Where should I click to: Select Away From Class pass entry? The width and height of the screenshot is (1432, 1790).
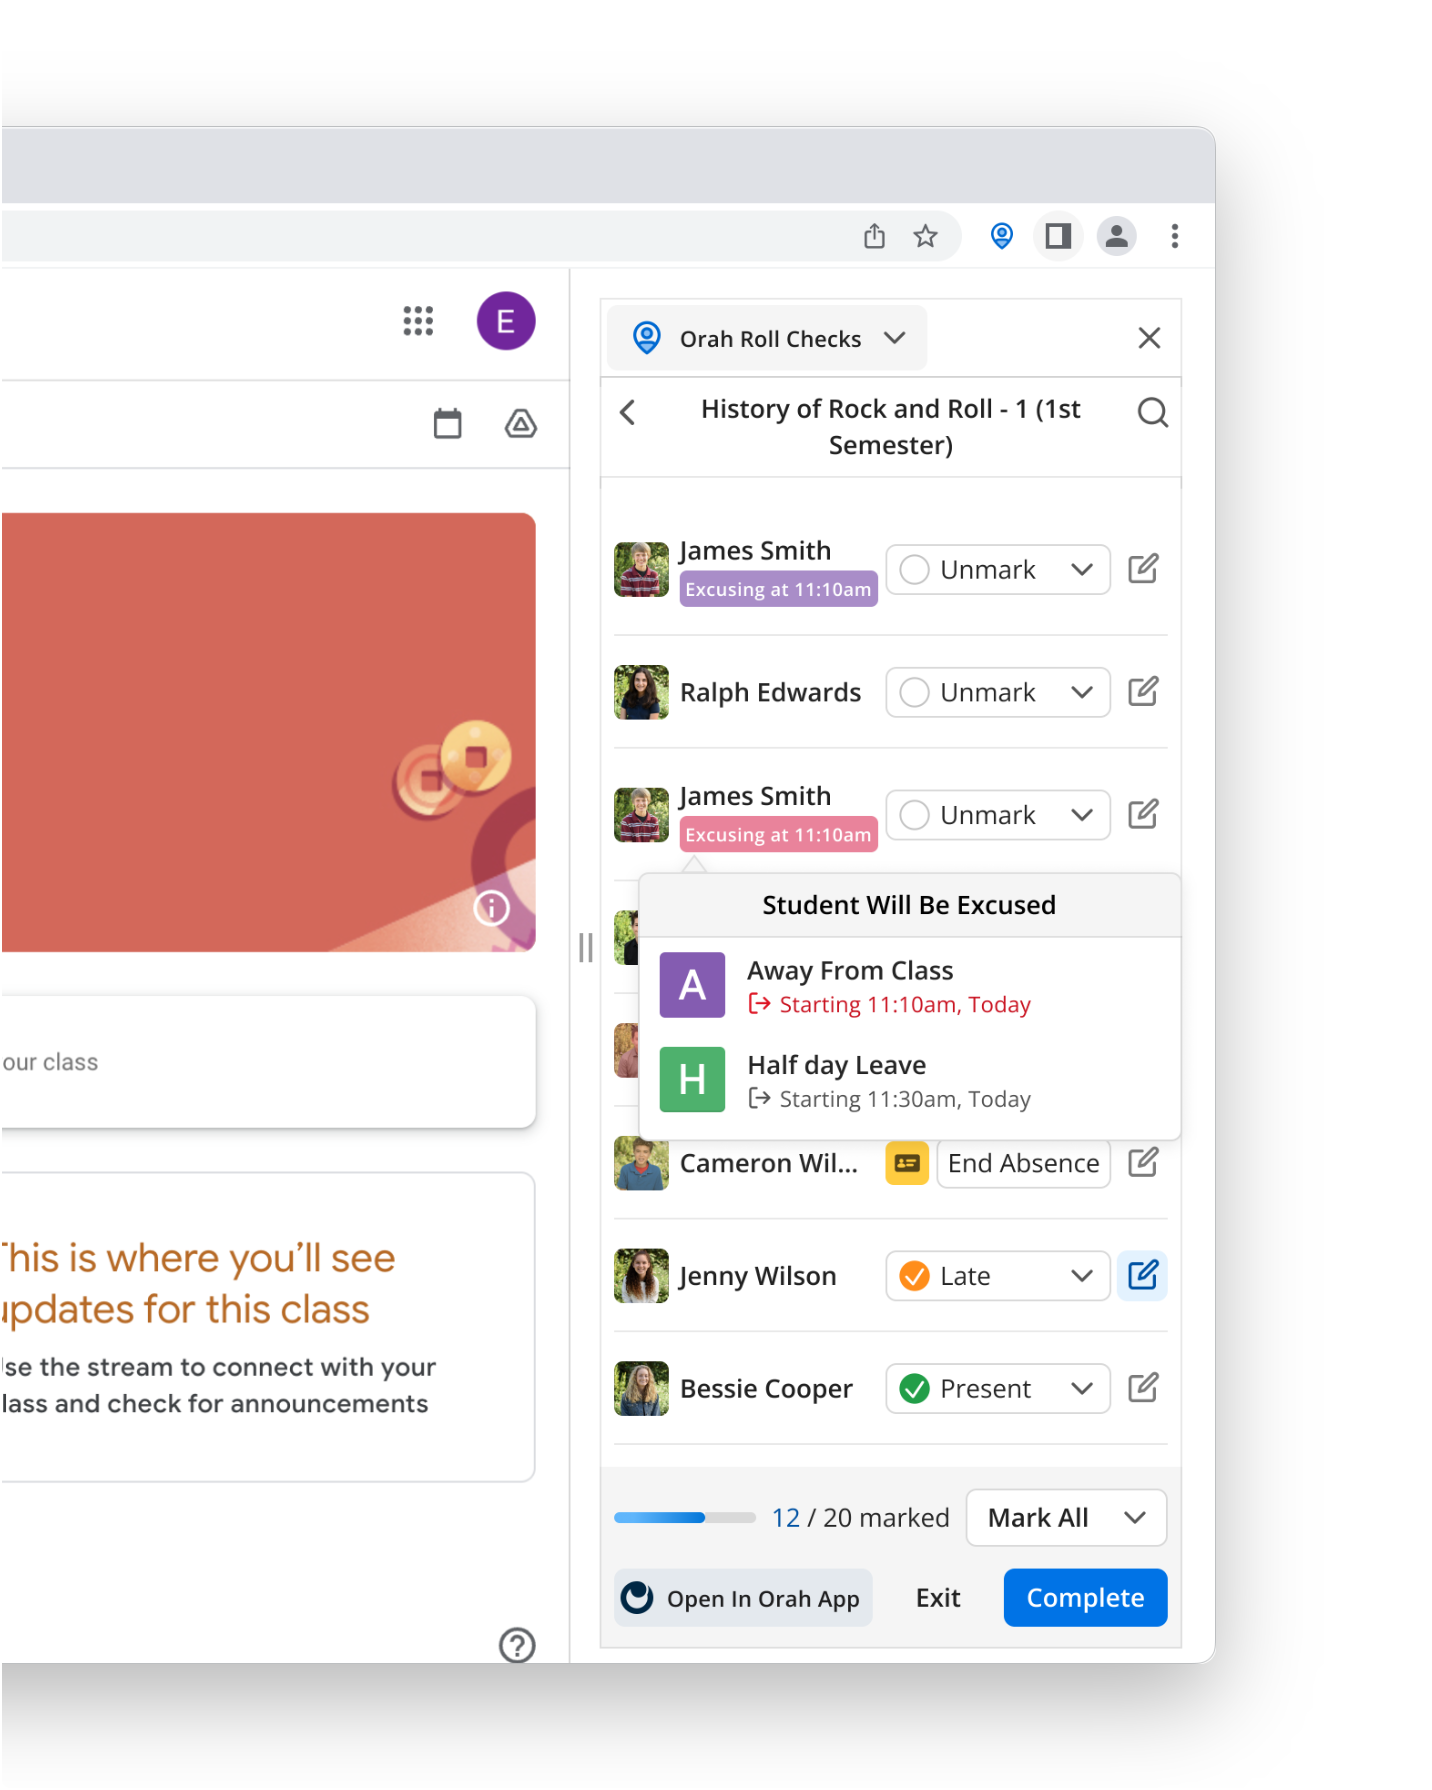point(909,985)
